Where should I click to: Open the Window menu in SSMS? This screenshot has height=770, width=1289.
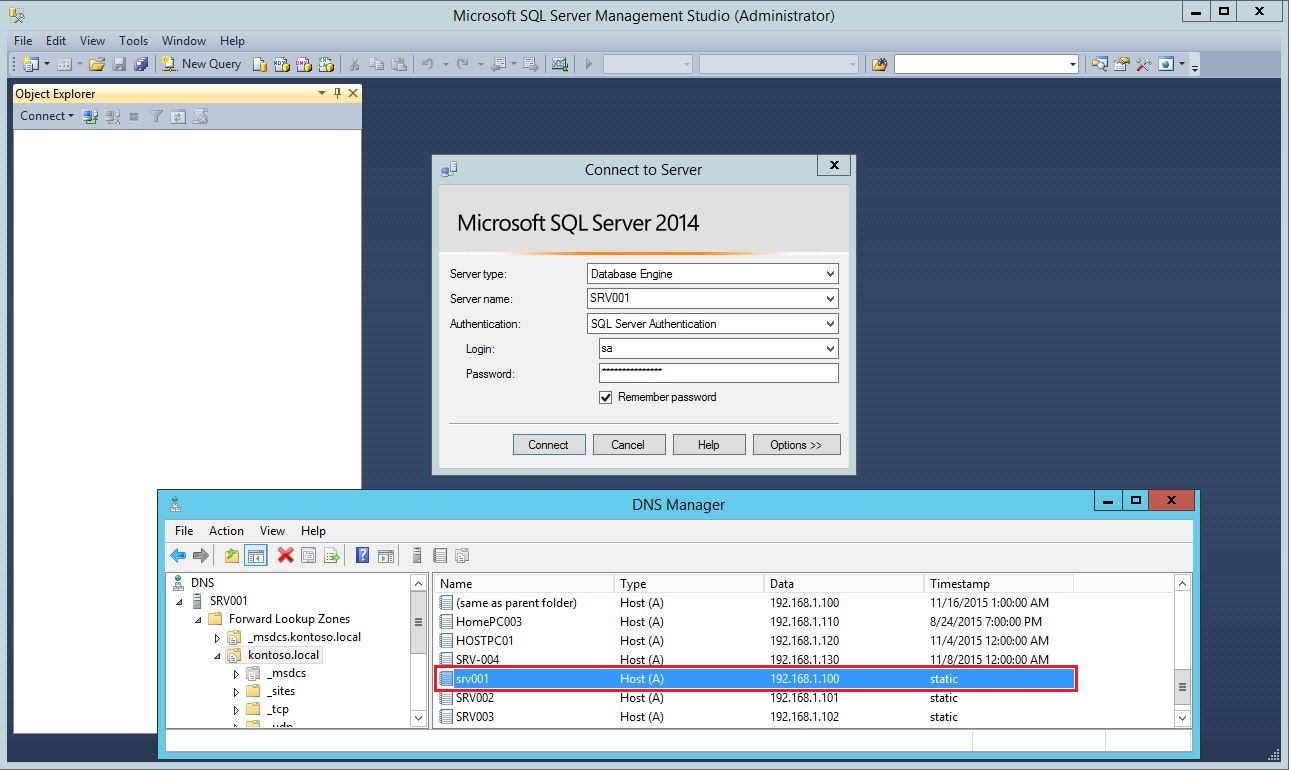tap(184, 41)
